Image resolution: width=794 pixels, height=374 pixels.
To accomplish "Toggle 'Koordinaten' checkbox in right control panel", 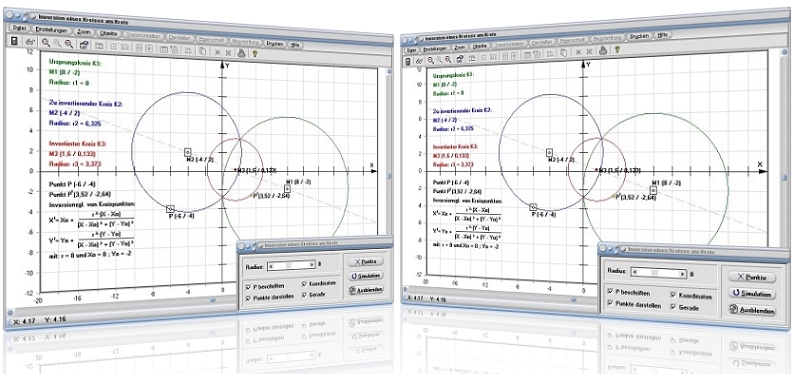I will pos(674,295).
